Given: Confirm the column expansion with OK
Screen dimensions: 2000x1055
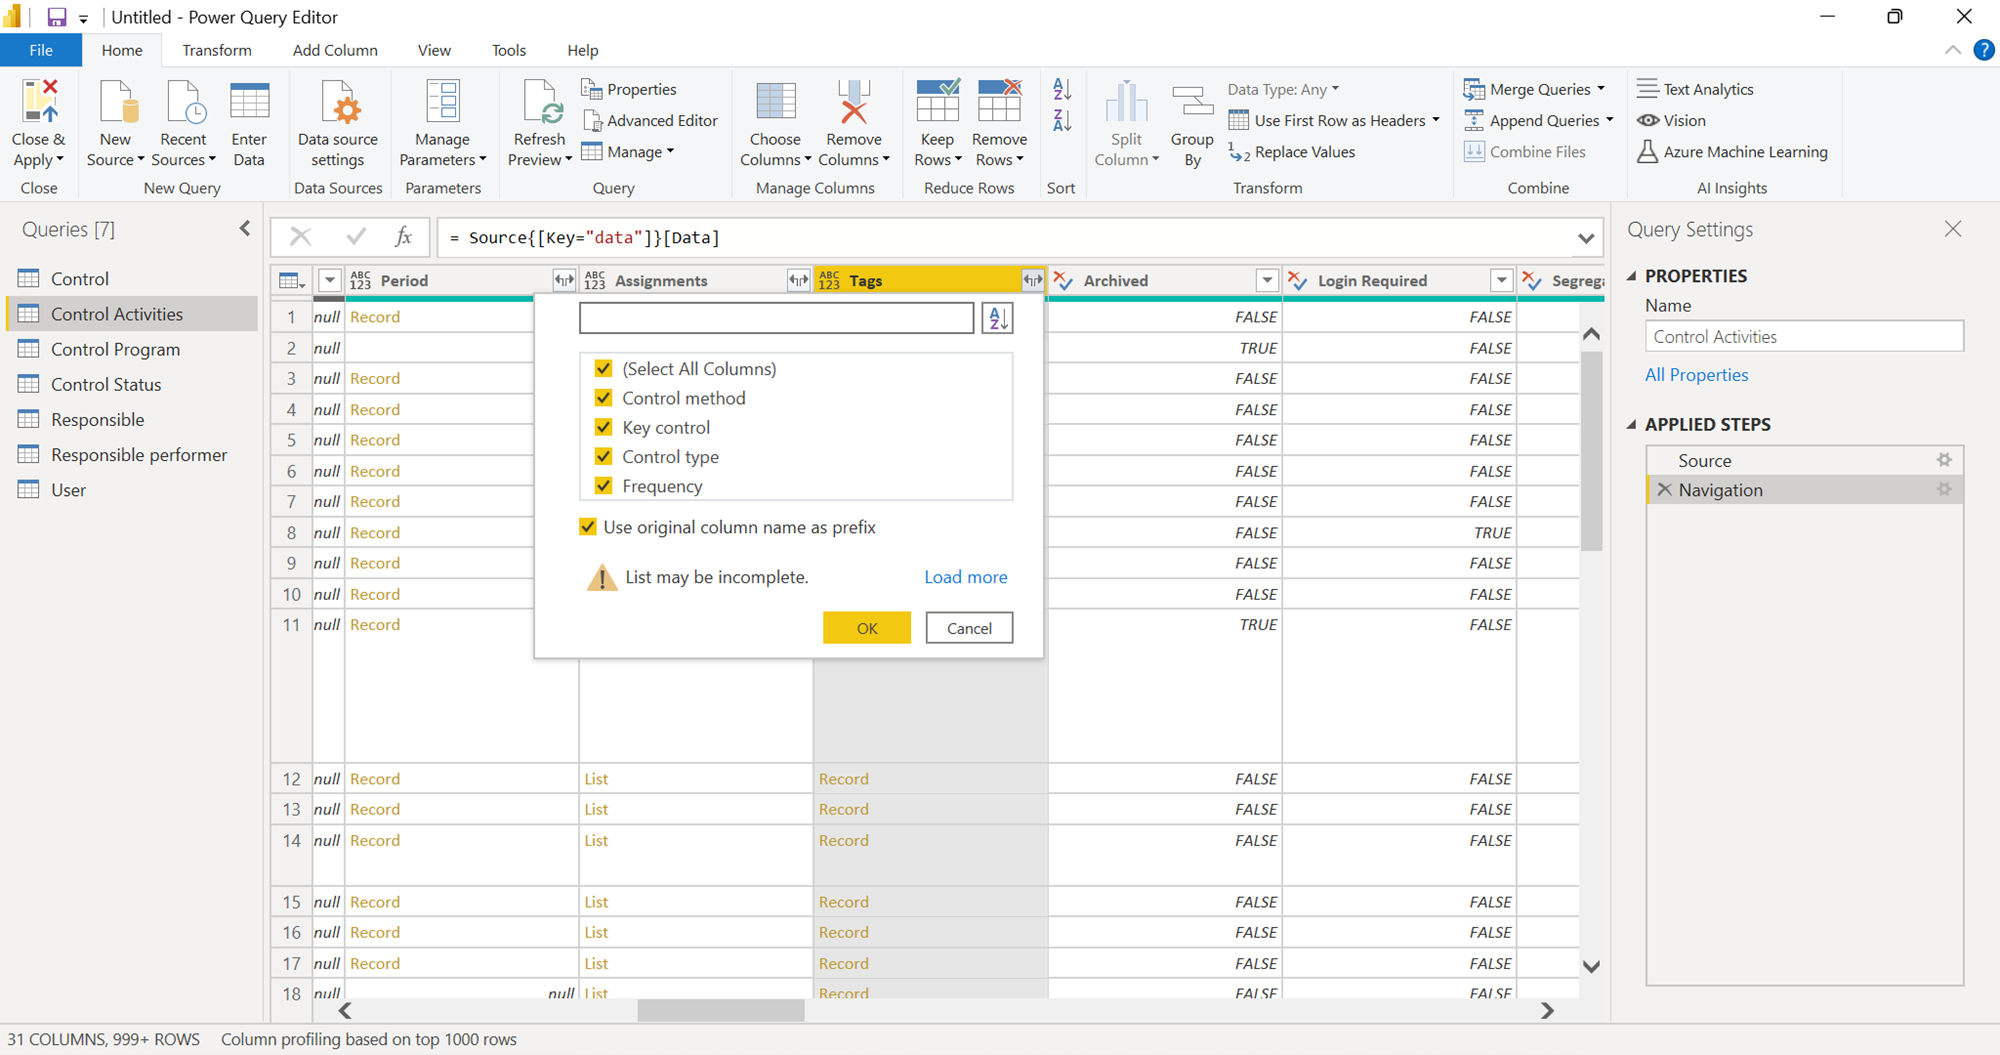Looking at the screenshot, I should (x=867, y=628).
